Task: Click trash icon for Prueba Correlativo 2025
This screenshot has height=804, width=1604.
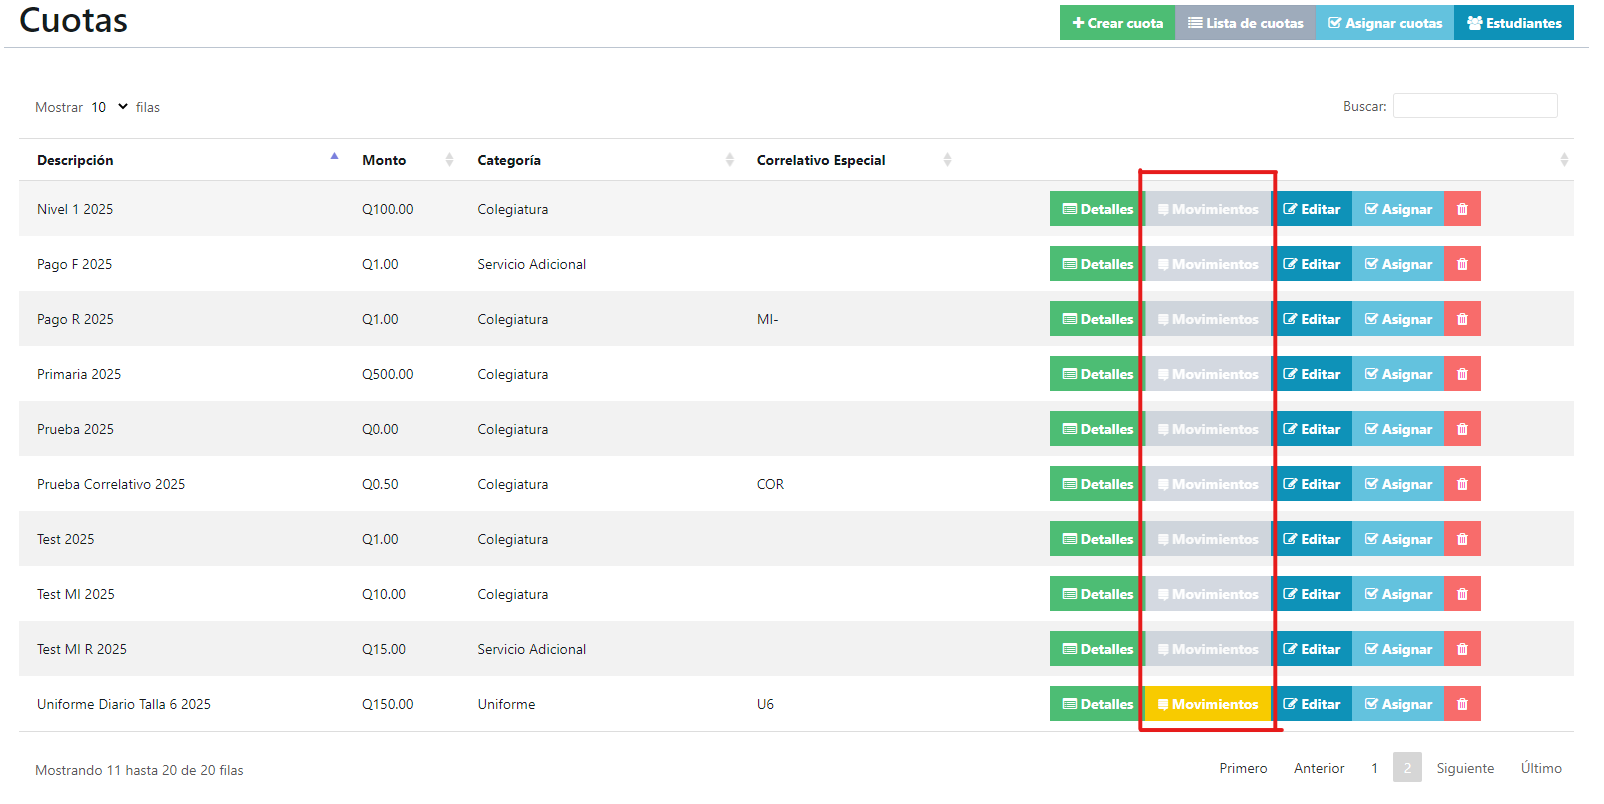Action: (1462, 484)
